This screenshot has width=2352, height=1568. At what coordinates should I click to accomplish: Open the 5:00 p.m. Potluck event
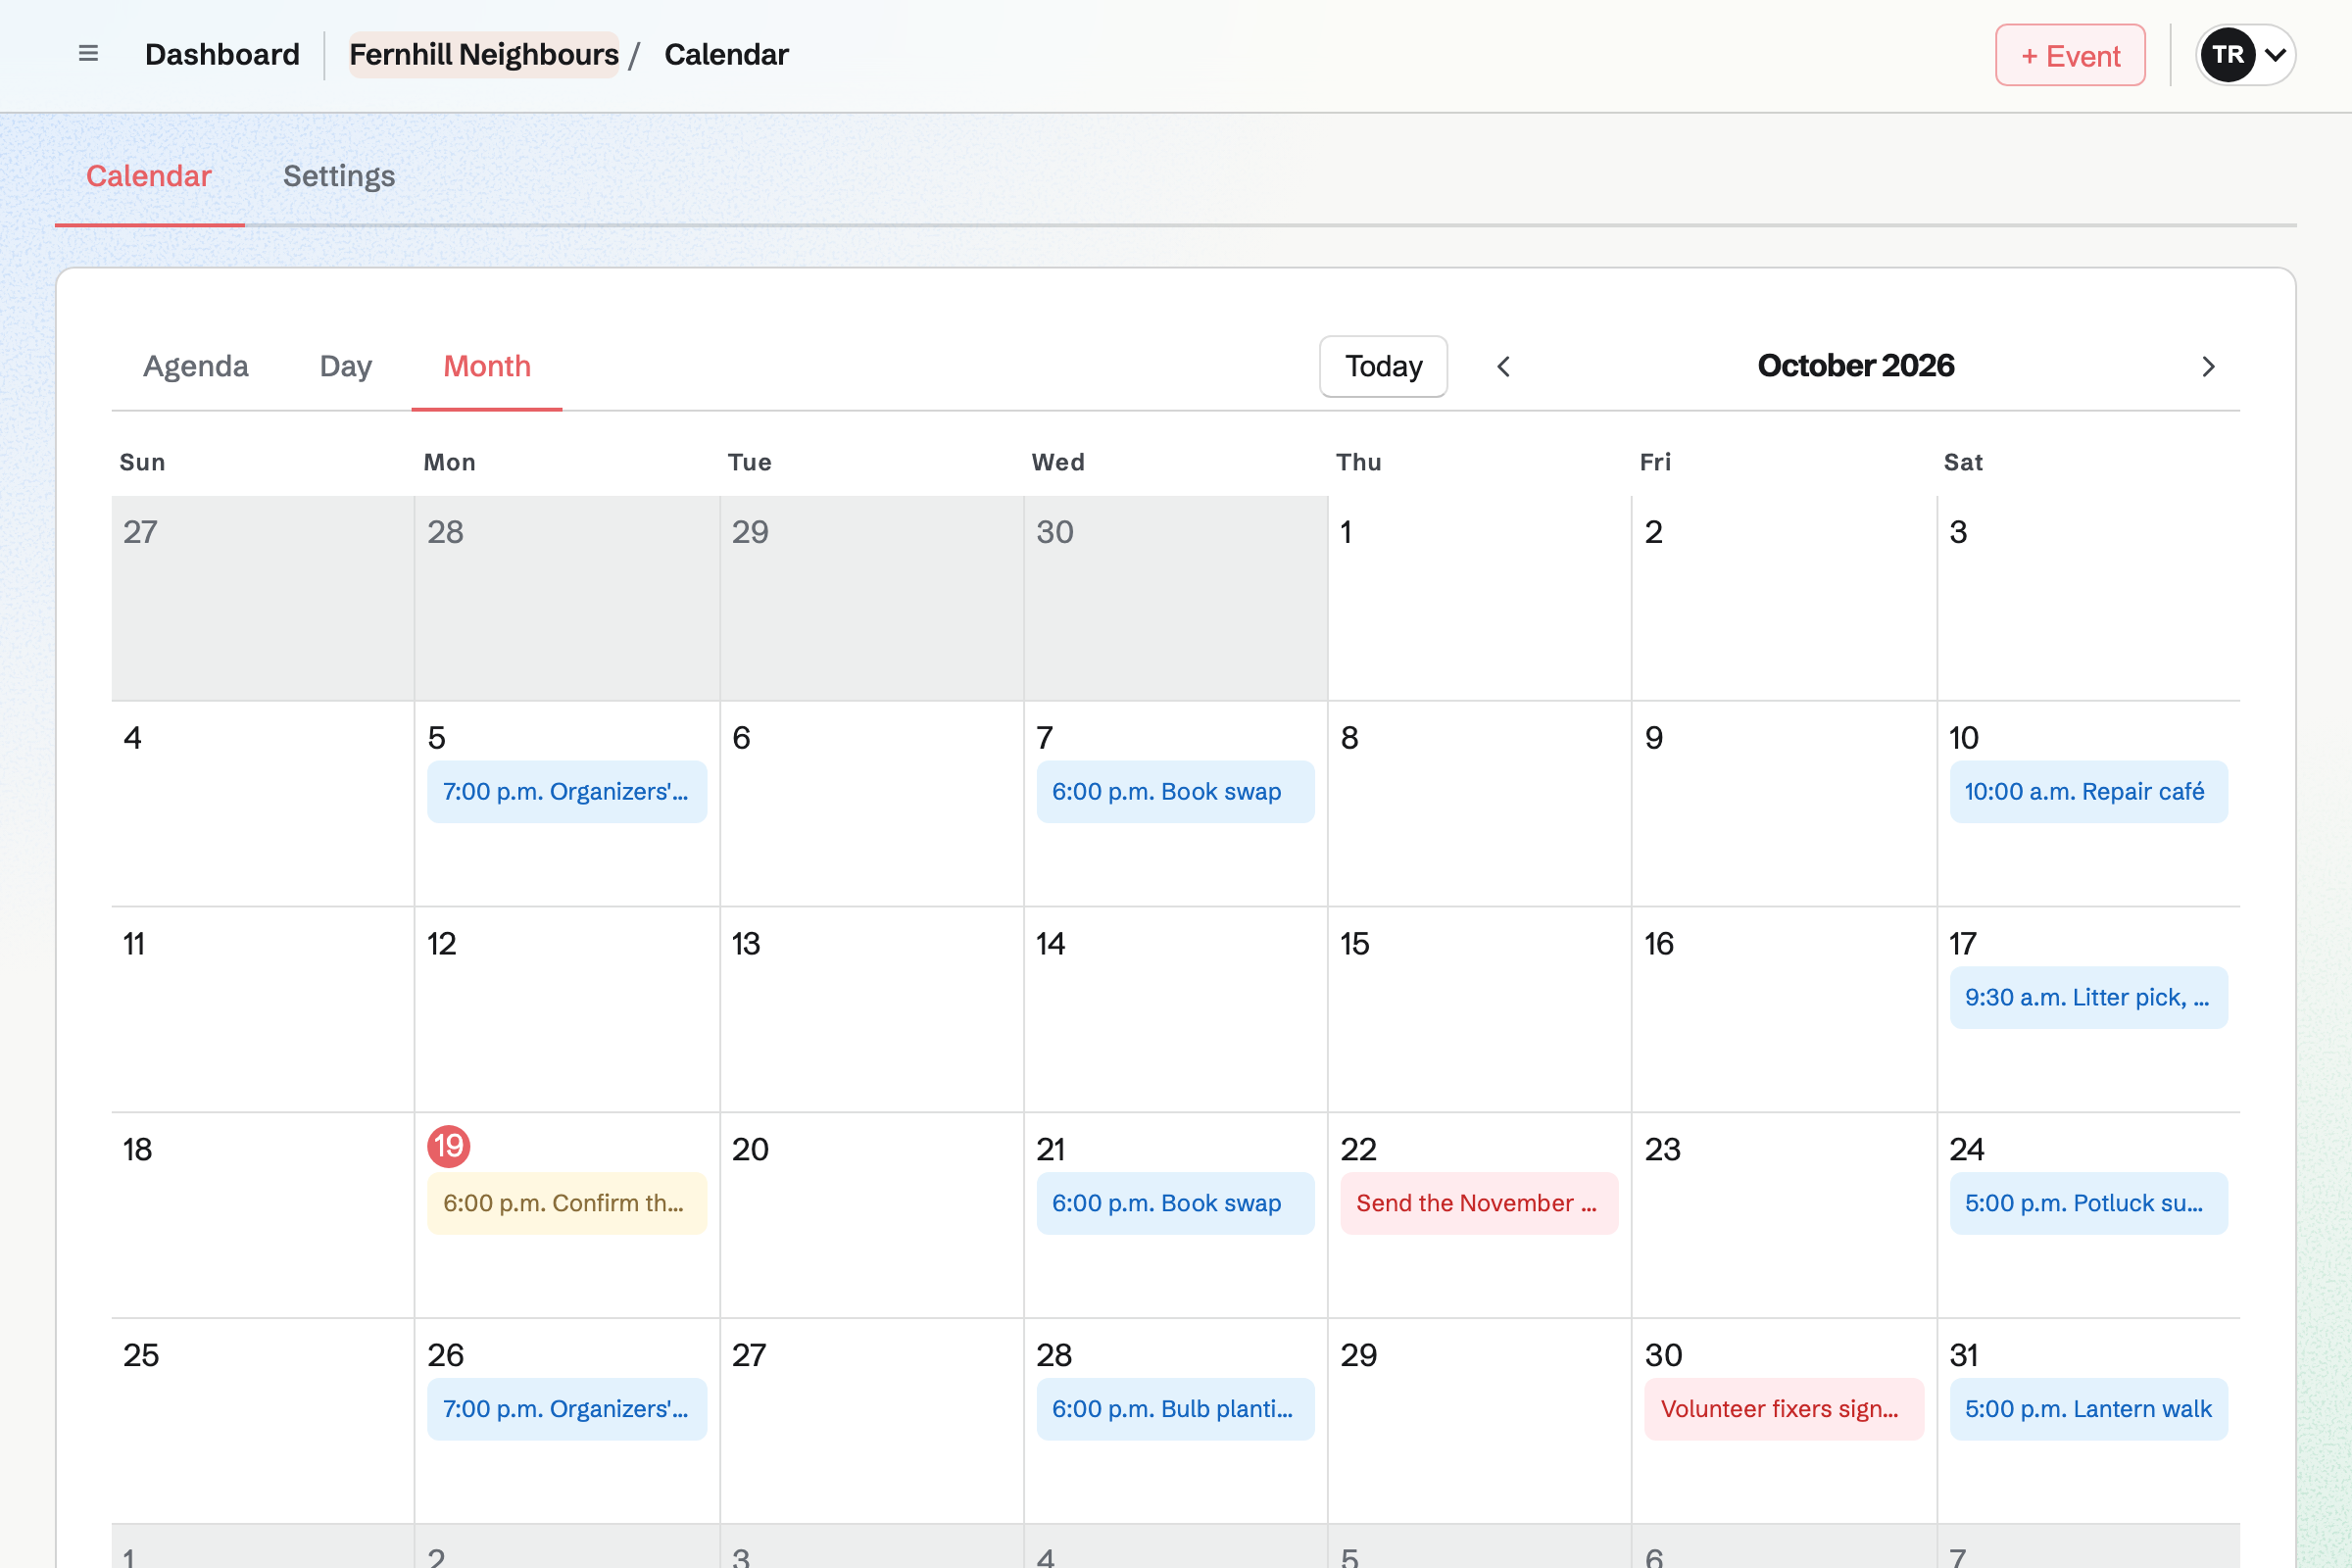click(x=2088, y=1204)
